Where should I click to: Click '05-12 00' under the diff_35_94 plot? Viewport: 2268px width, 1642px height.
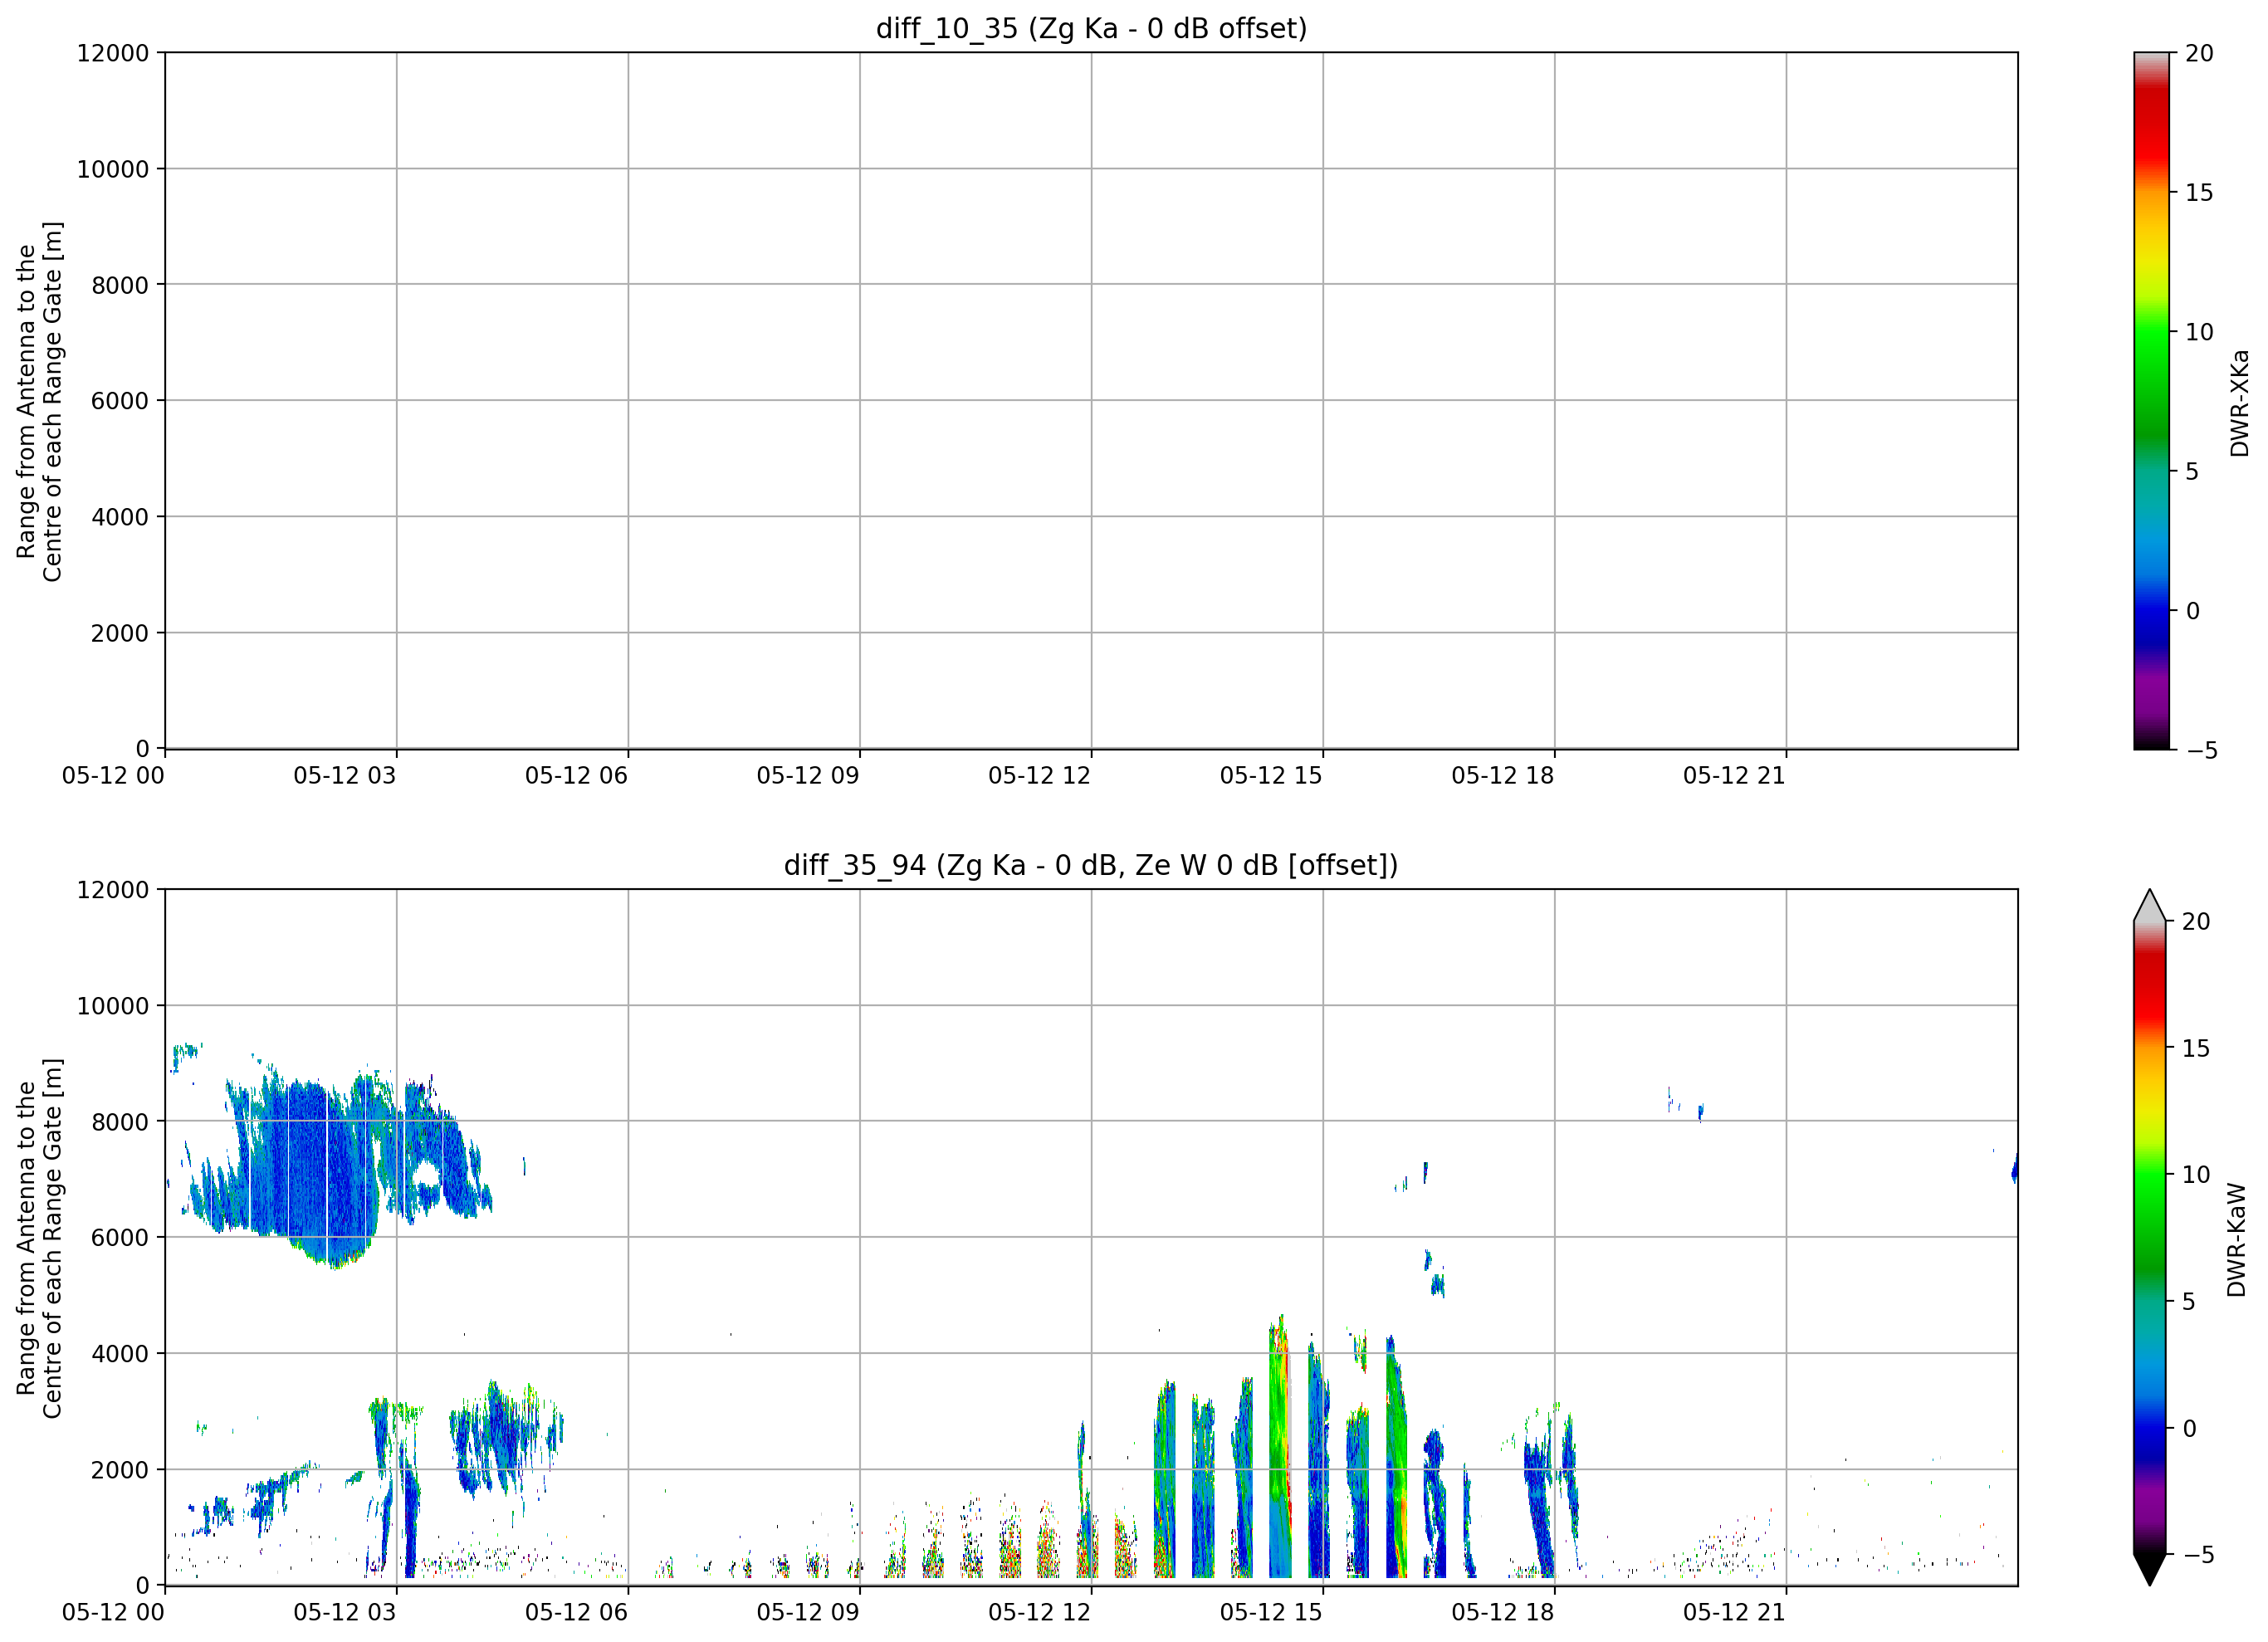113,1613
